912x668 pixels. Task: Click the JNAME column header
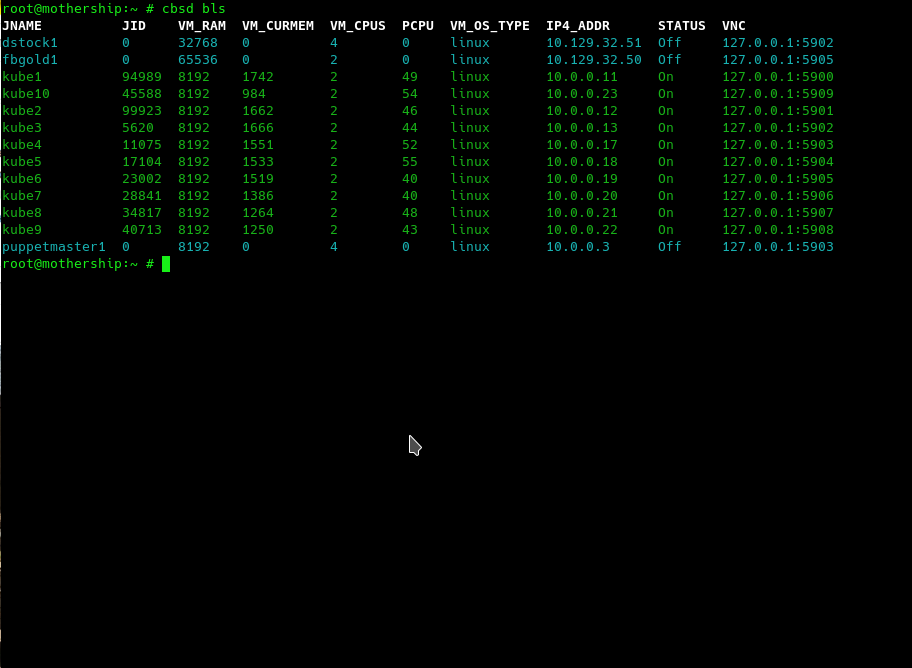tap(22, 26)
